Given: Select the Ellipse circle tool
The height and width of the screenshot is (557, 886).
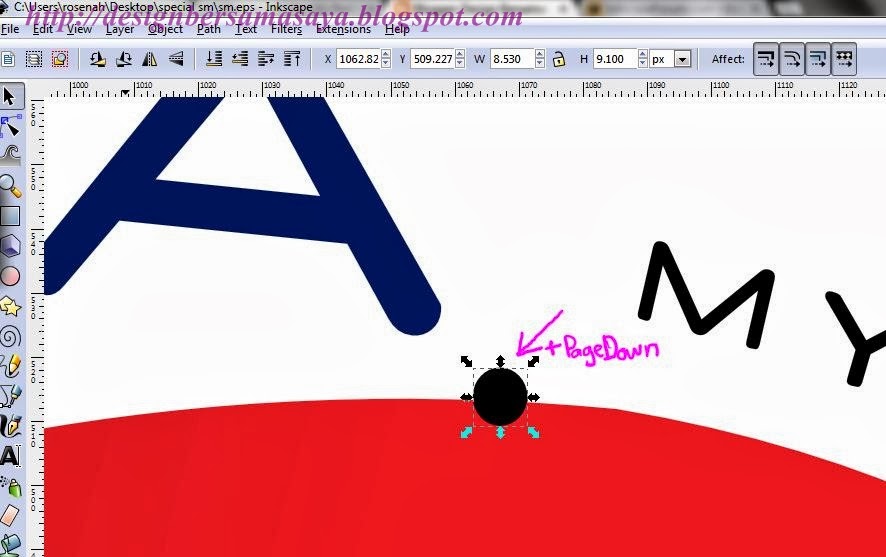Looking at the screenshot, I should pyautogui.click(x=10, y=276).
